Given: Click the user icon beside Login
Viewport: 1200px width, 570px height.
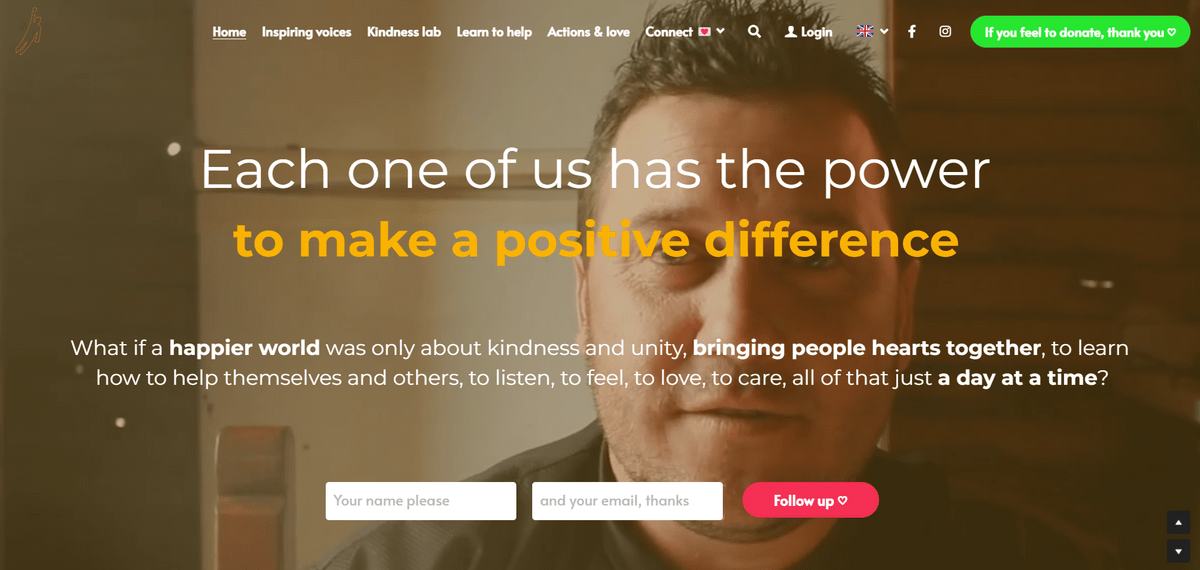Looking at the screenshot, I should click(x=791, y=32).
